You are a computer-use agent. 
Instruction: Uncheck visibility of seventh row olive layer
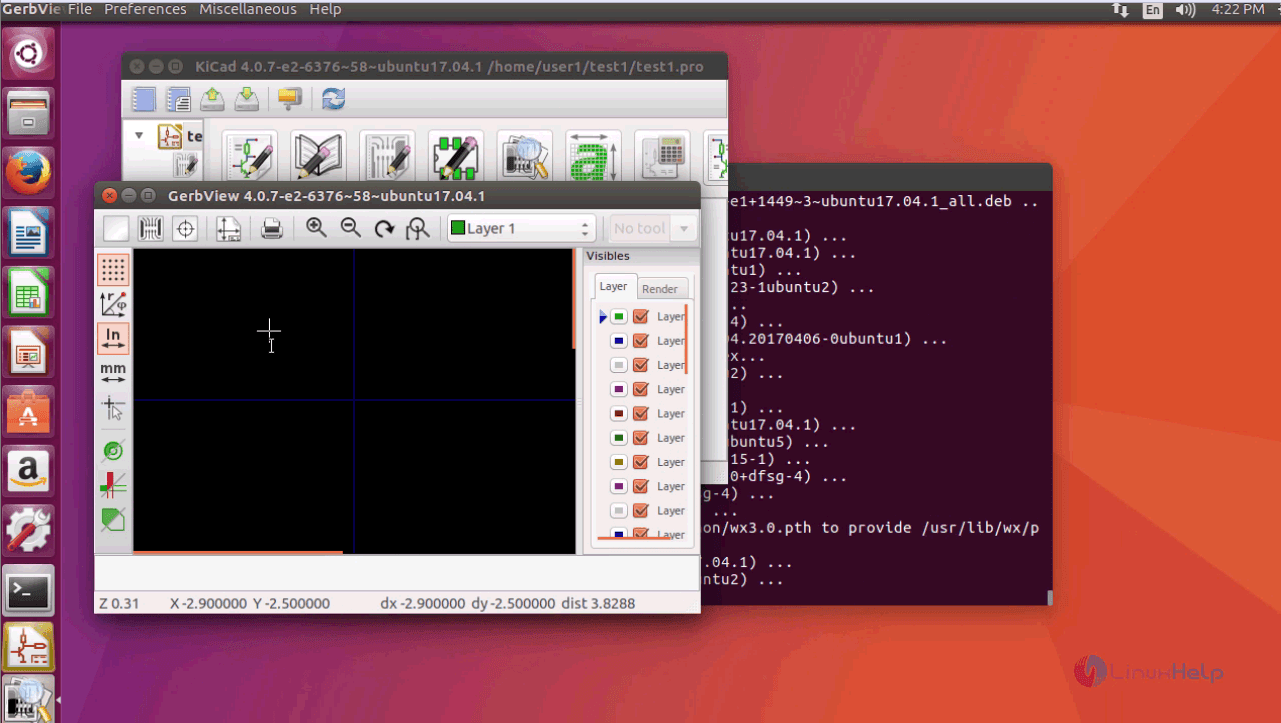(x=641, y=462)
